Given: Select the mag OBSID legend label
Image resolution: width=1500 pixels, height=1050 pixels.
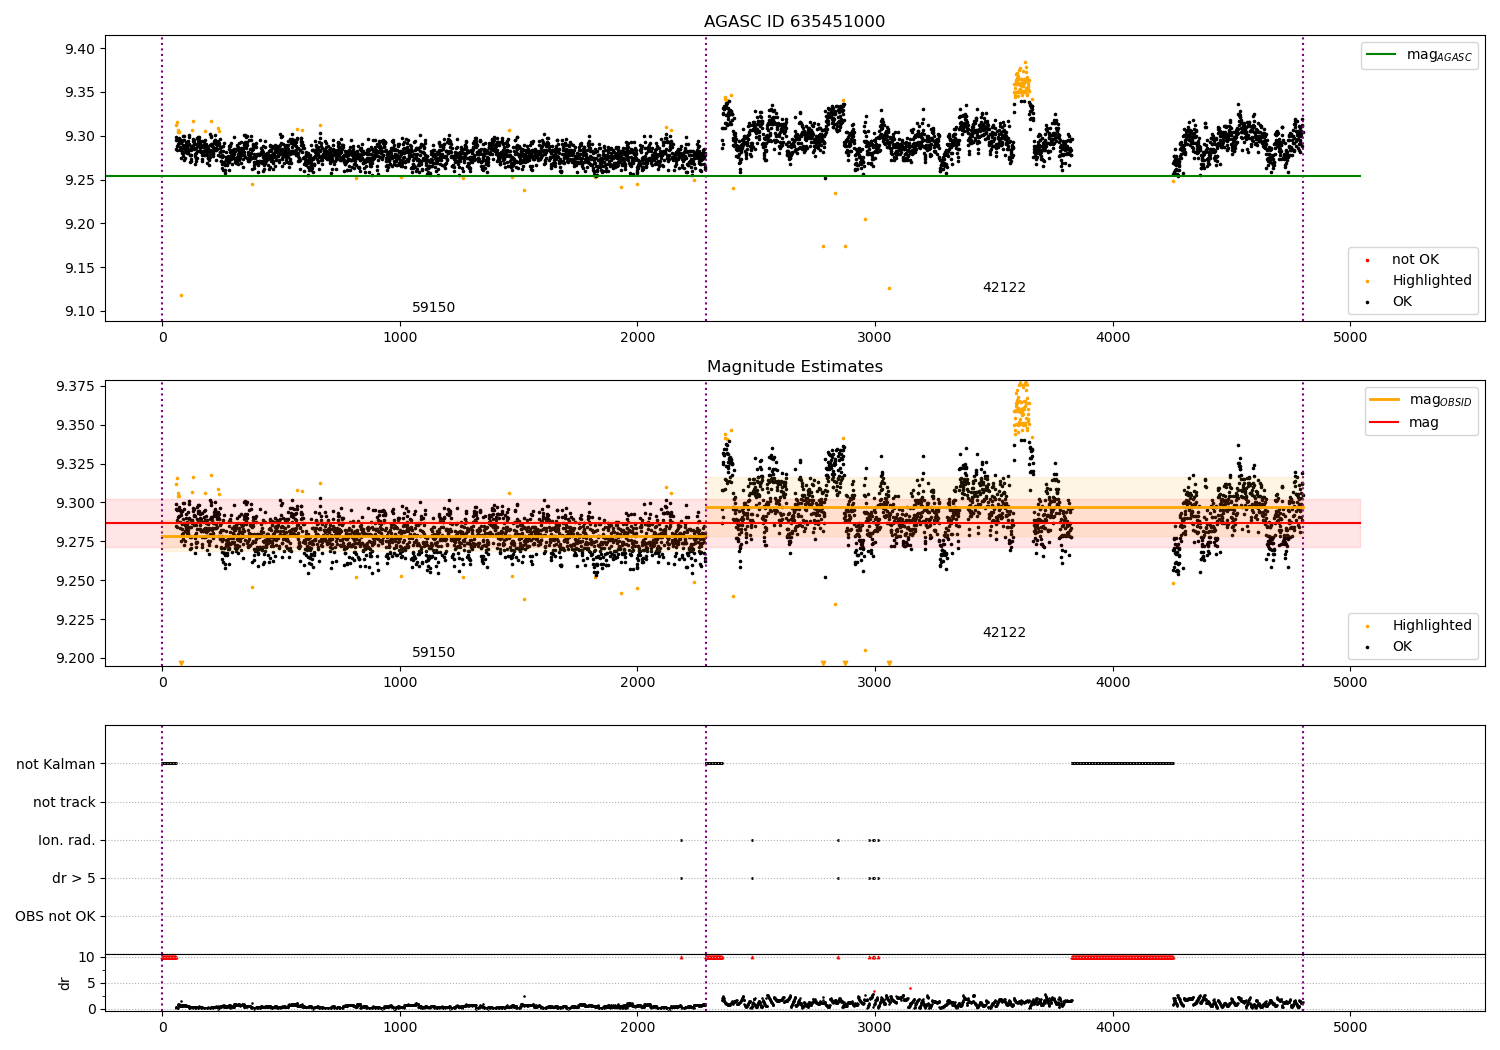Looking at the screenshot, I should [x=1441, y=400].
